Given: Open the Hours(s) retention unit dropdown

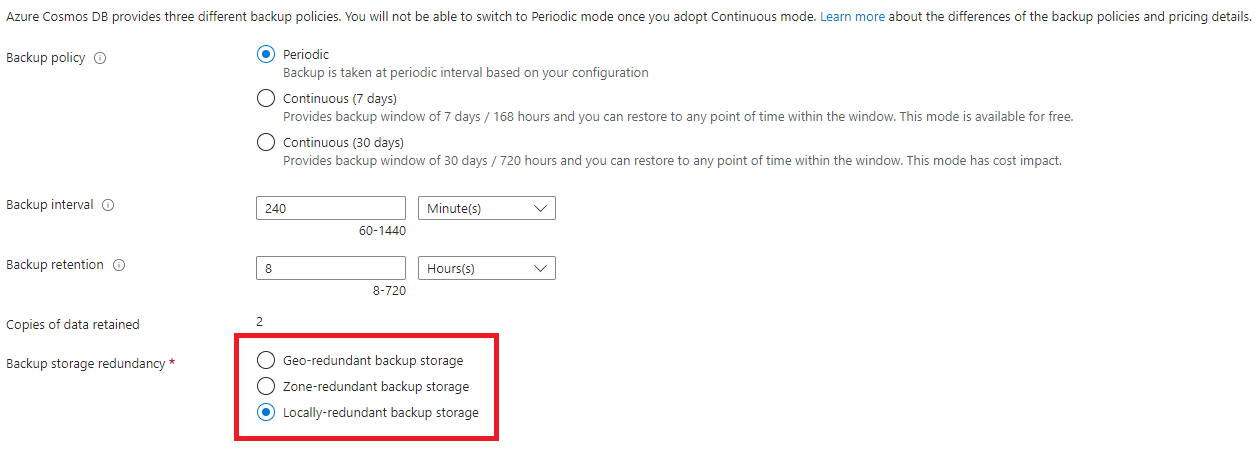Looking at the screenshot, I should pyautogui.click(x=486, y=268).
